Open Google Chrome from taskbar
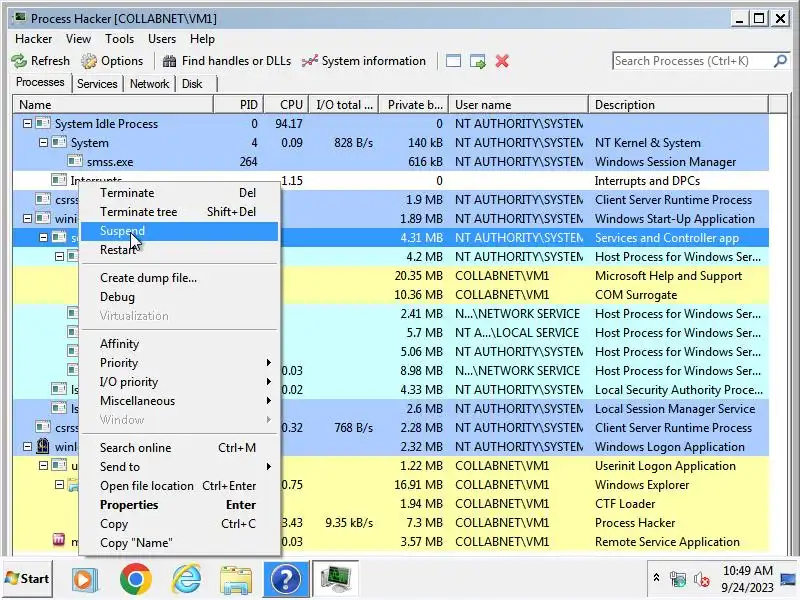 (x=135, y=579)
